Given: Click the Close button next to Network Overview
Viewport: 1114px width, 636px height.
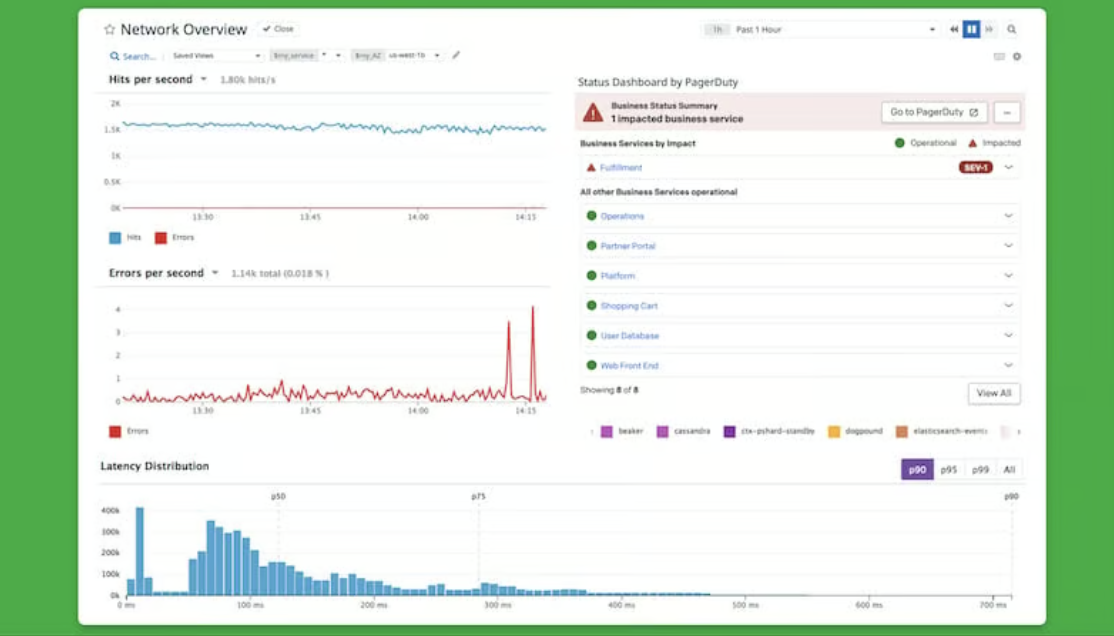Looking at the screenshot, I should (x=277, y=28).
